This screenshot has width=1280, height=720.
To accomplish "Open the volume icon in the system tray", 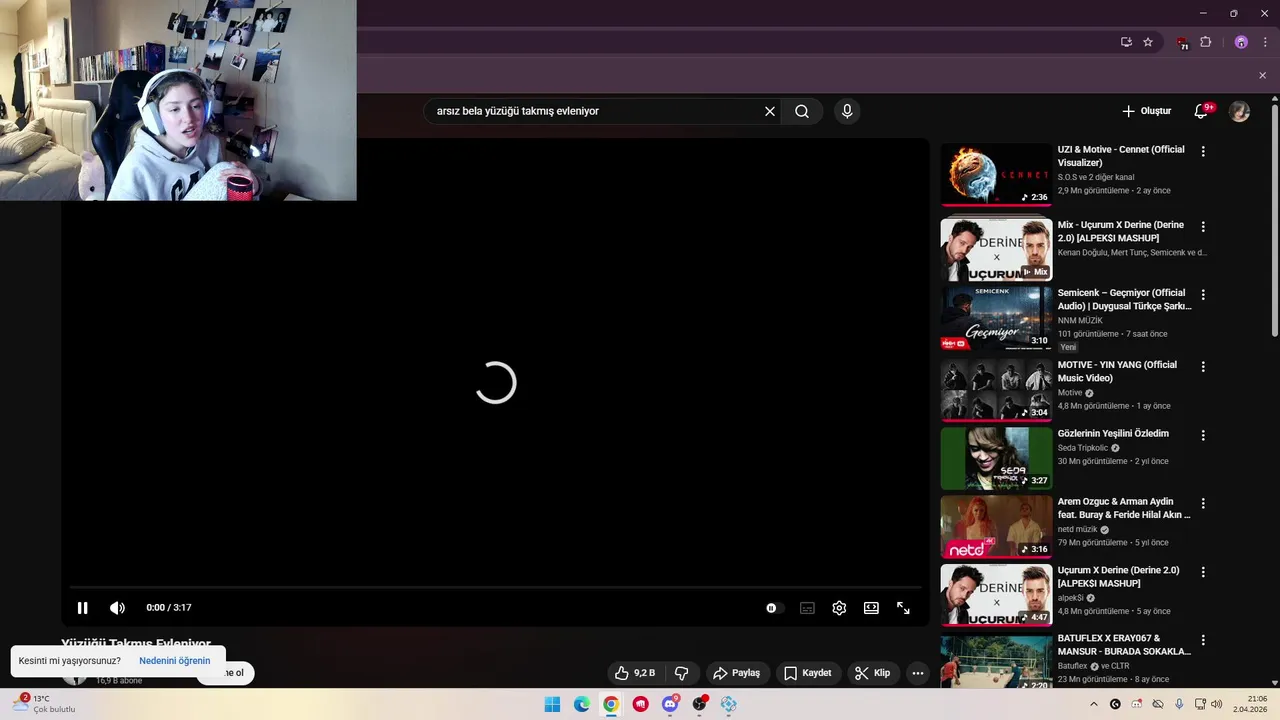I will 1216,704.
